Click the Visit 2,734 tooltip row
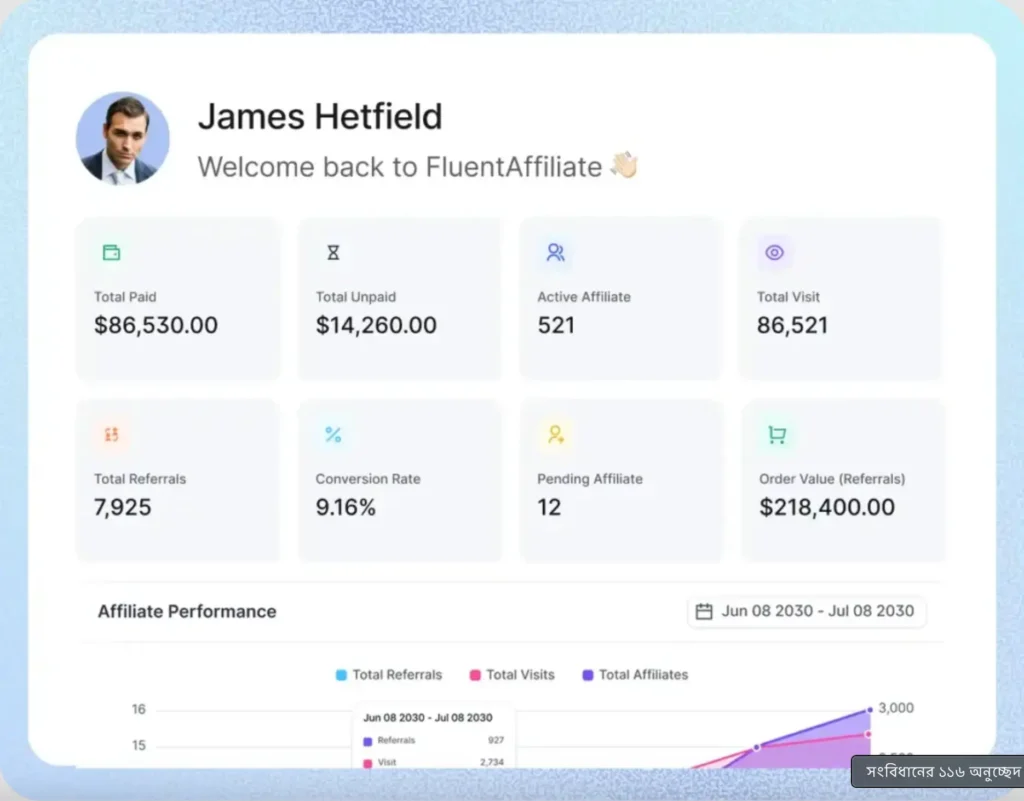This screenshot has width=1024, height=801. point(434,762)
